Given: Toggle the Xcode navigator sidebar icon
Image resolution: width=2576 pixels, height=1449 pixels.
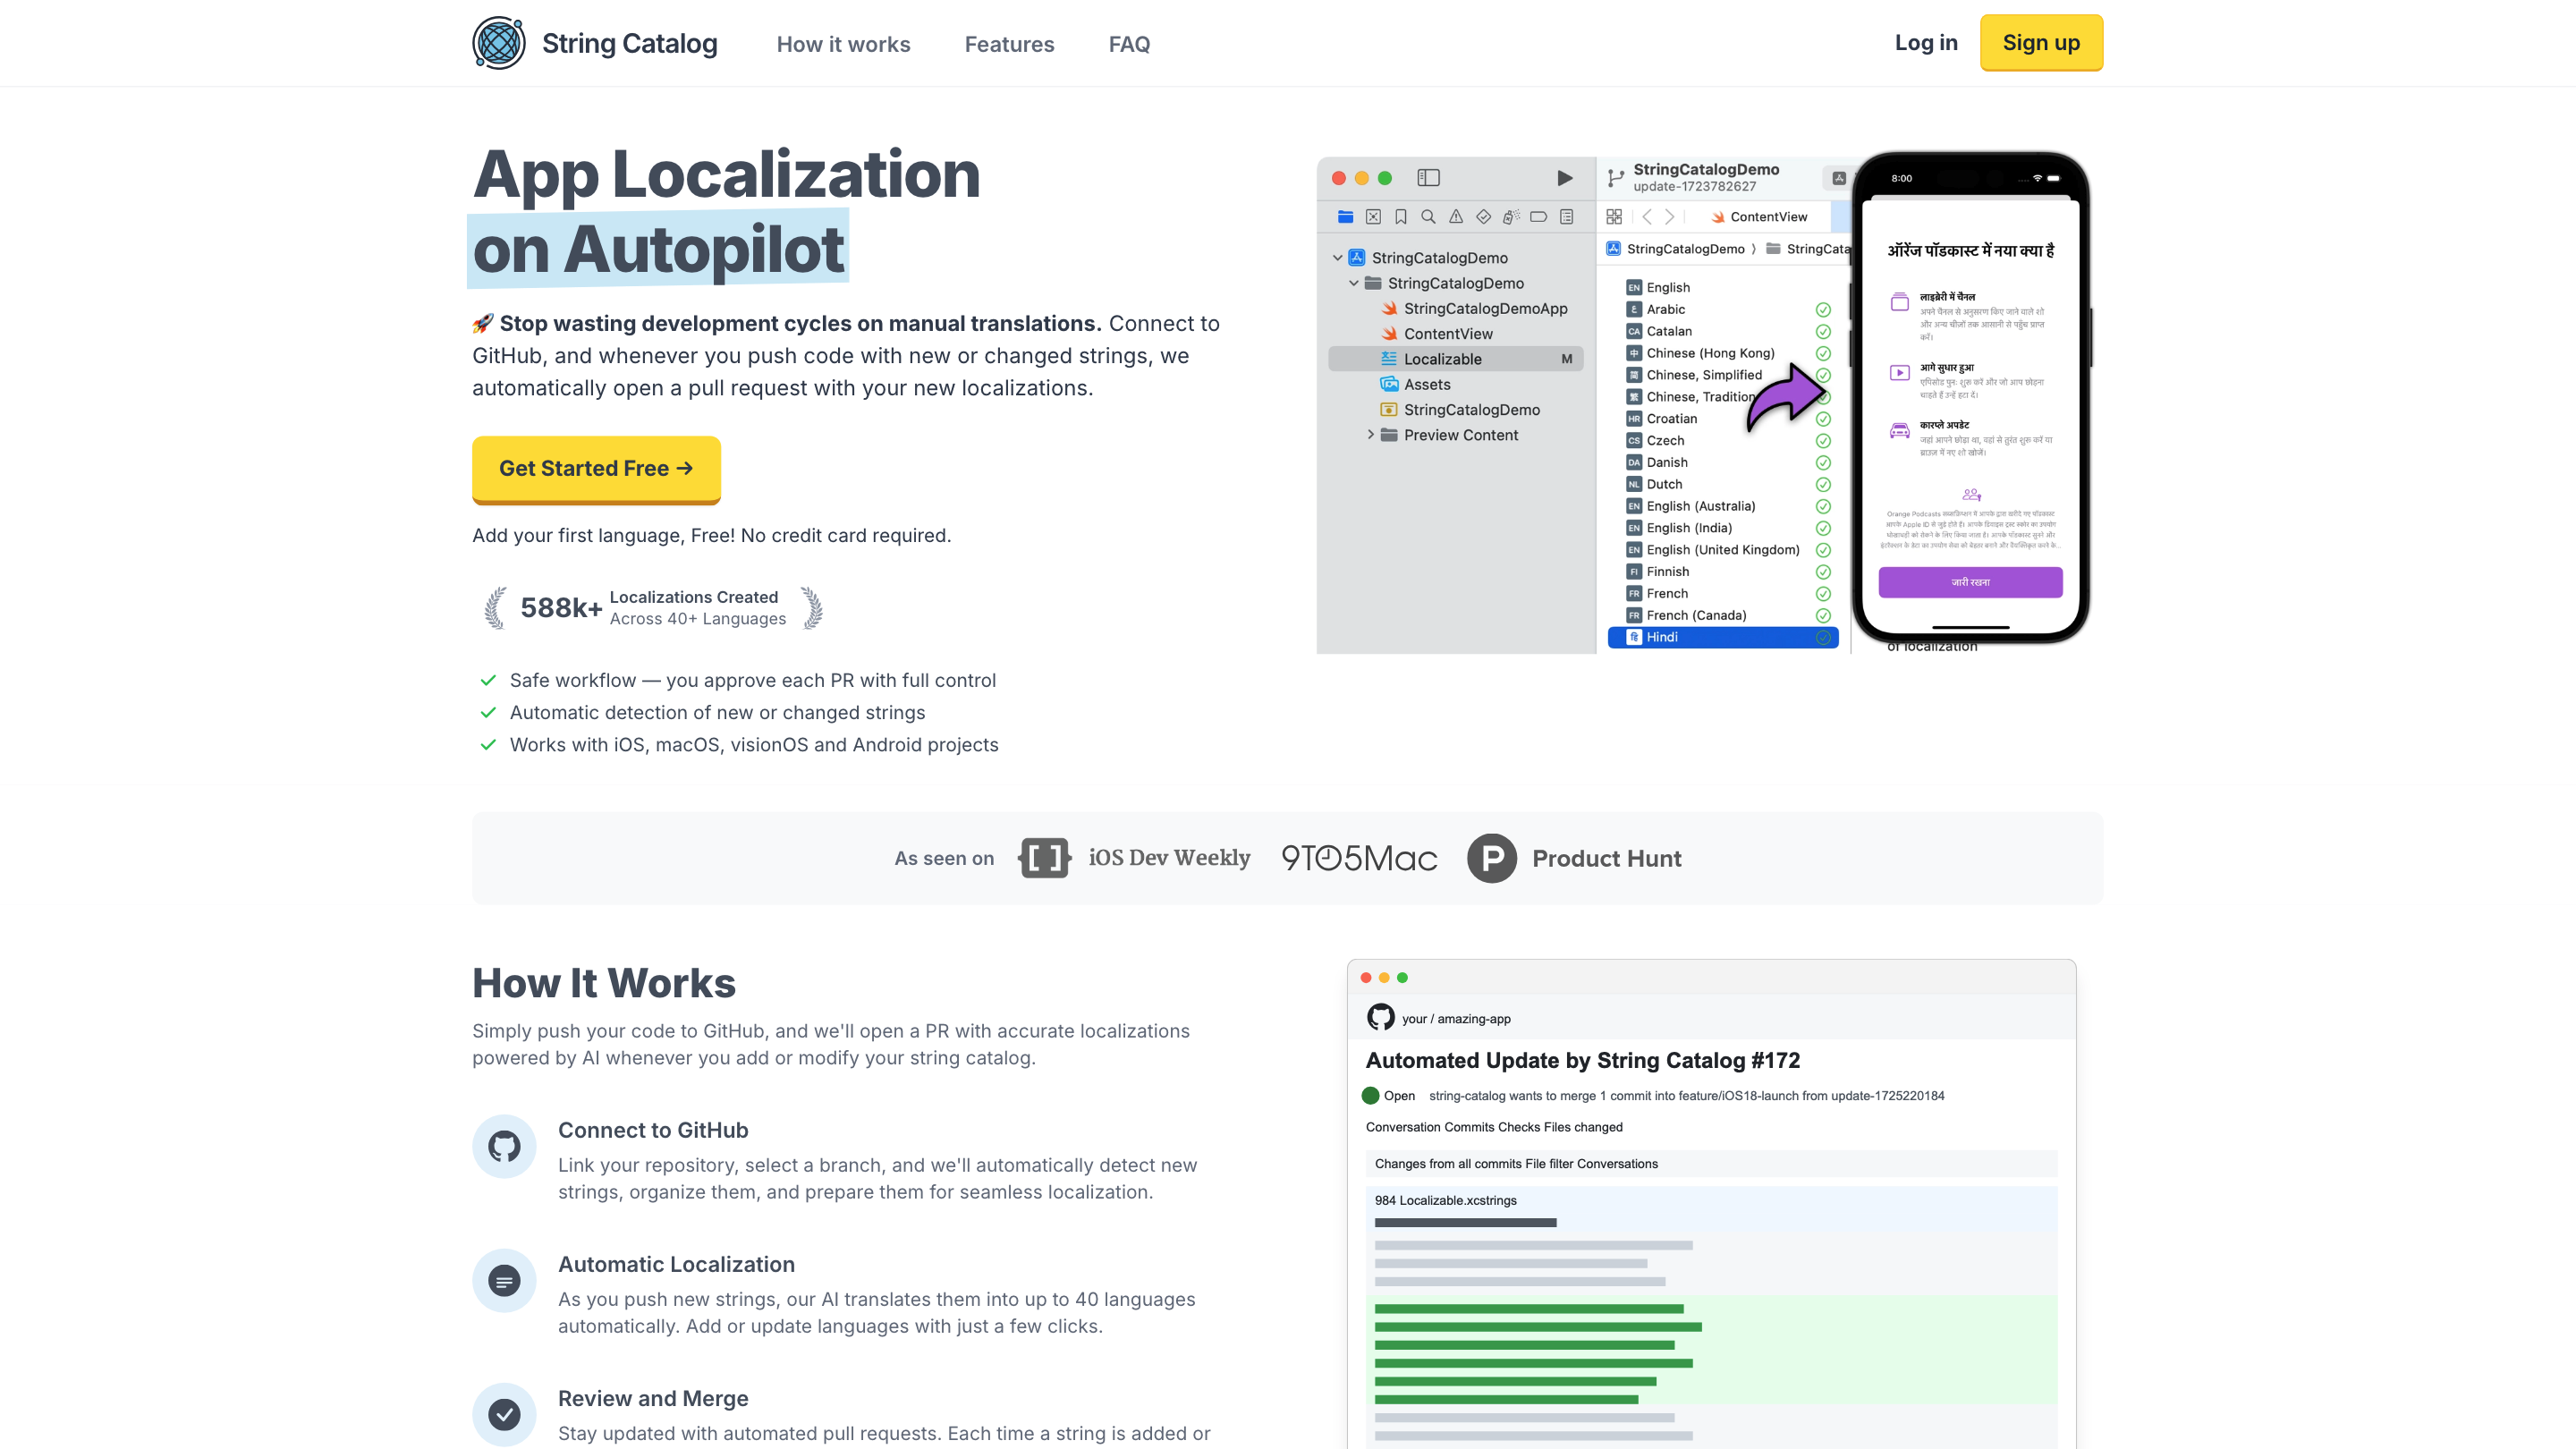Looking at the screenshot, I should point(1428,178).
